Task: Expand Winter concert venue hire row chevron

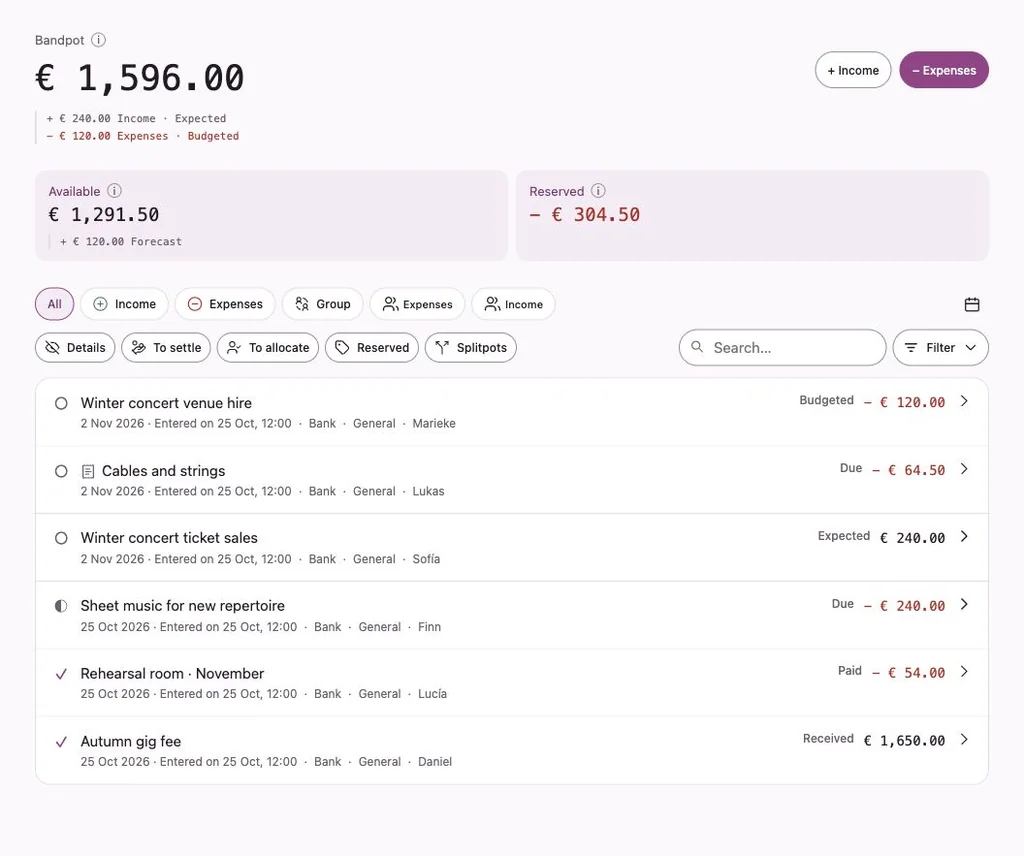Action: [x=964, y=401]
